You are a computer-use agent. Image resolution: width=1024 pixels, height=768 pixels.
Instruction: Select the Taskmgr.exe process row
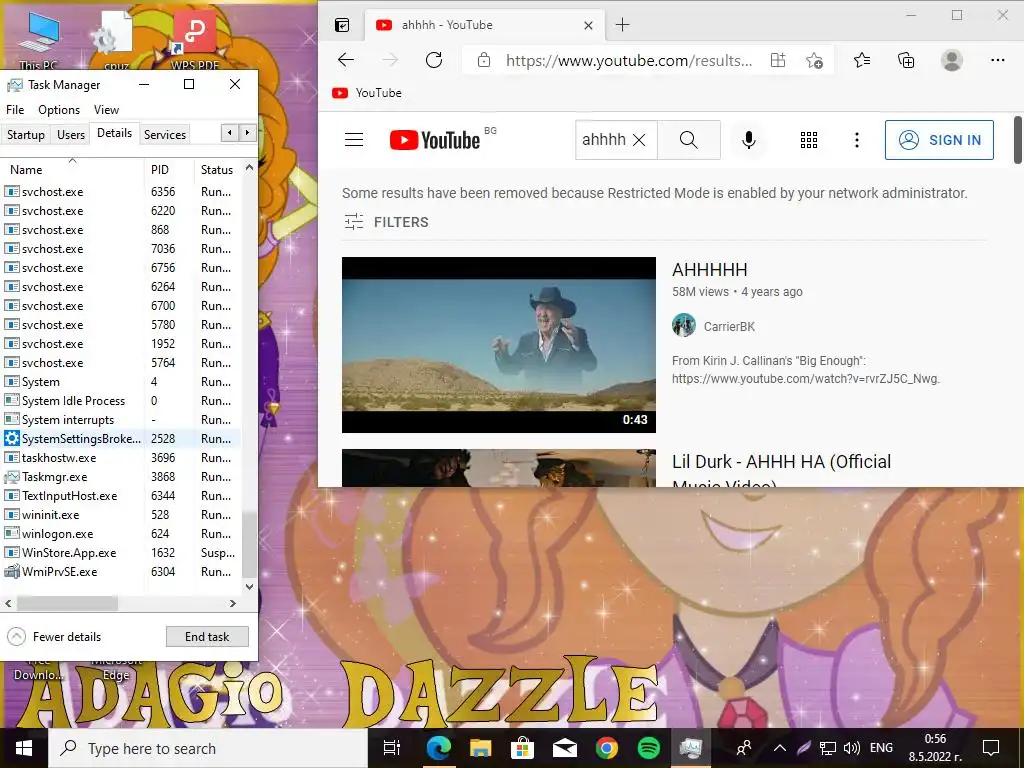pos(121,477)
